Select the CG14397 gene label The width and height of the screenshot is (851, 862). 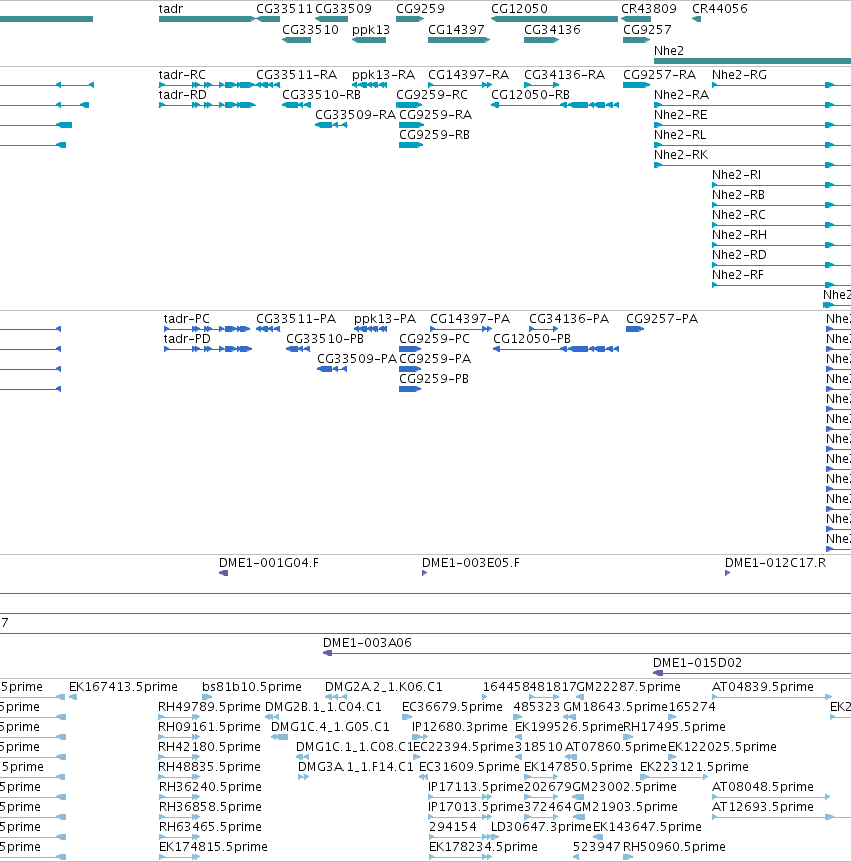[x=456, y=30]
